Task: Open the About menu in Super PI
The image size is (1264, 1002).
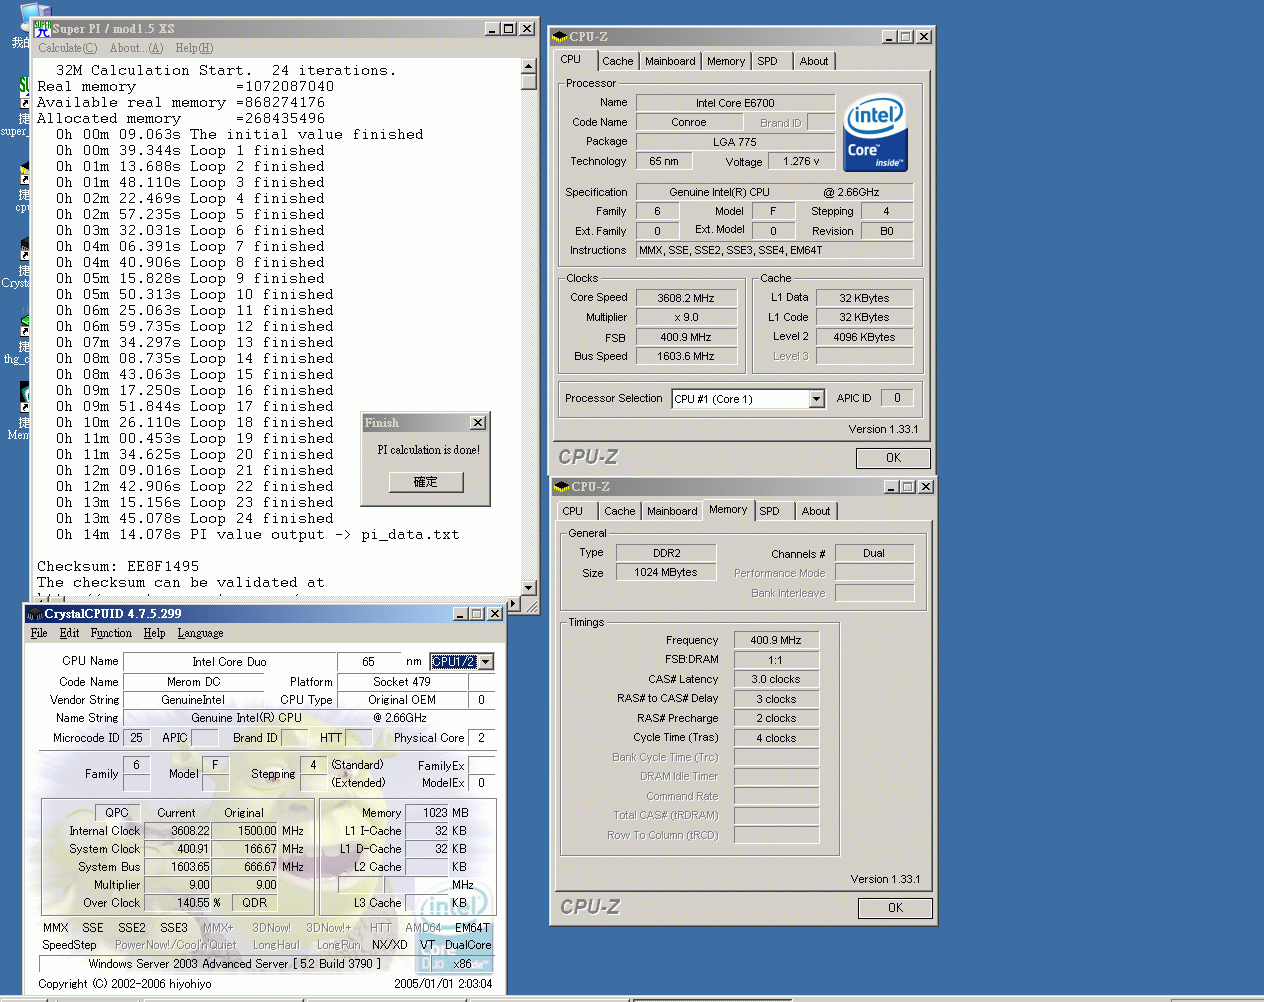Action: click(136, 48)
